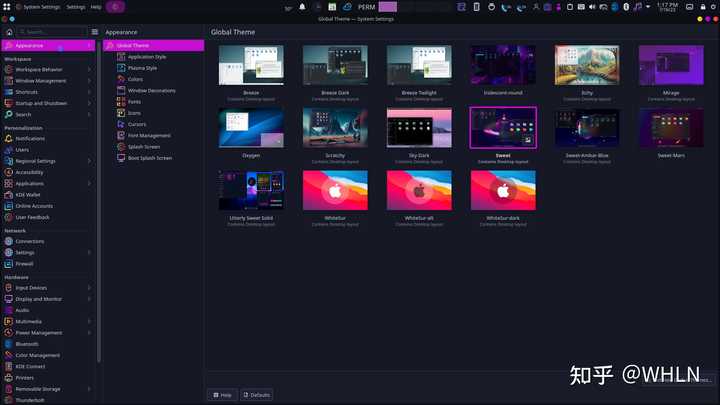Click the Defaults button
Image resolution: width=720 pixels, height=405 pixels.
(257, 395)
